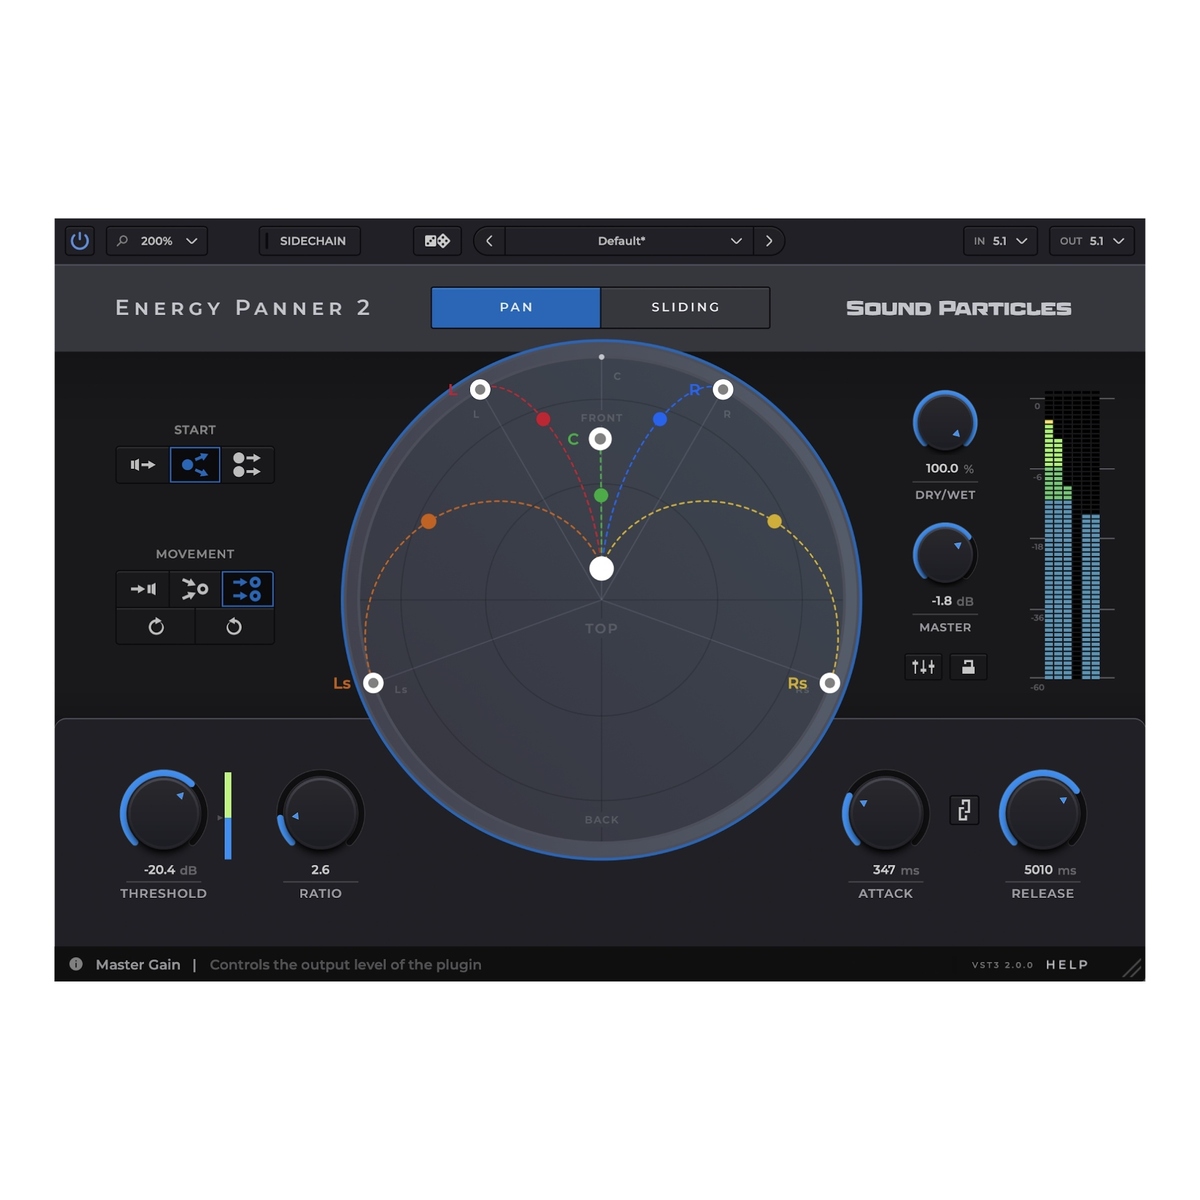1200x1200 pixels.
Task: Select the speaker-arrow Start mode
Action: coord(143,465)
